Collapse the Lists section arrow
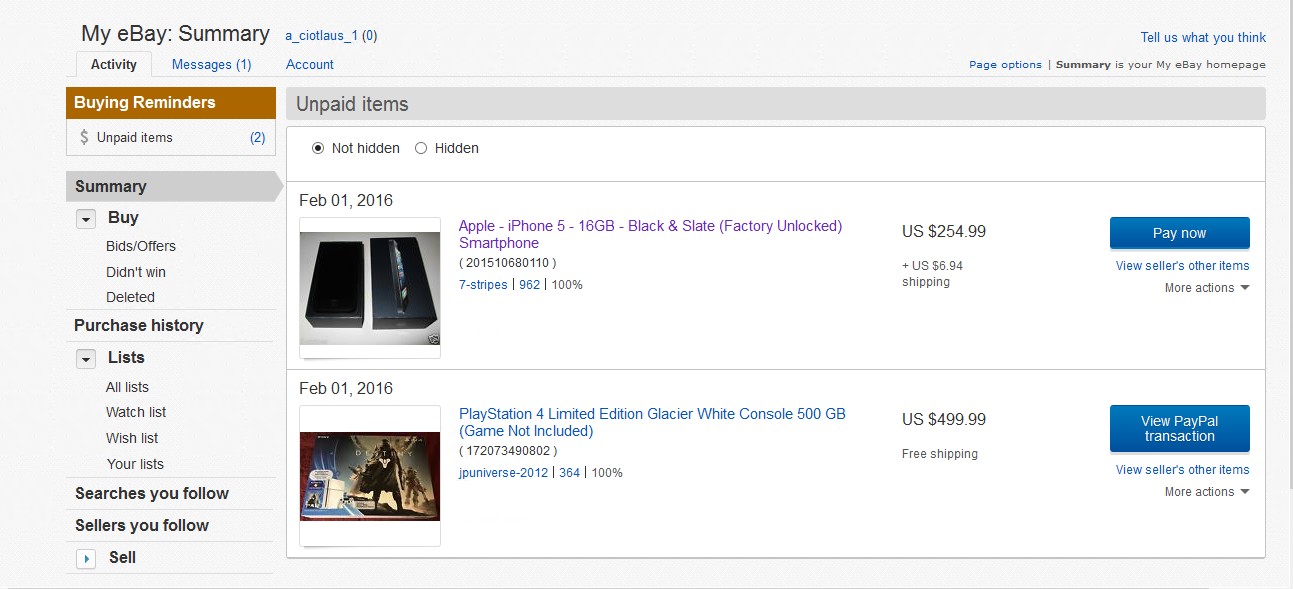The width and height of the screenshot is (1293, 589). pos(86,359)
